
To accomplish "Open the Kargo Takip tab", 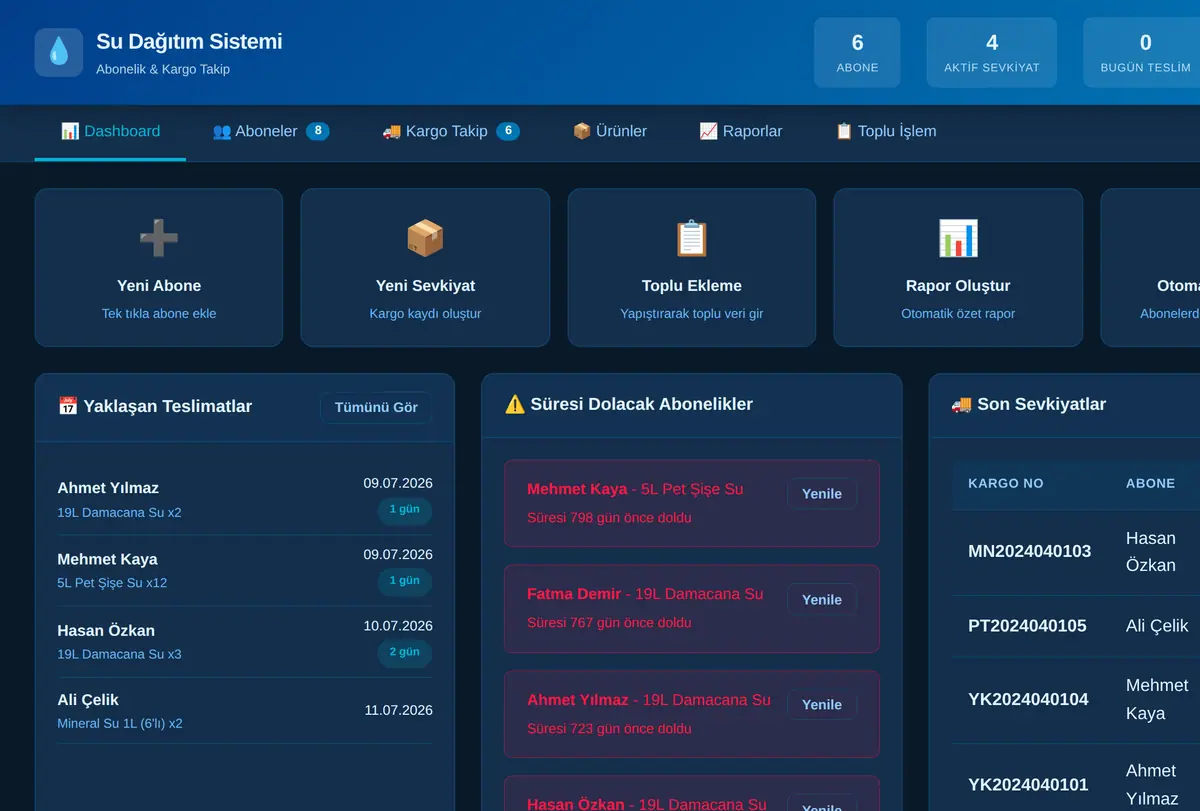I will pos(451,131).
